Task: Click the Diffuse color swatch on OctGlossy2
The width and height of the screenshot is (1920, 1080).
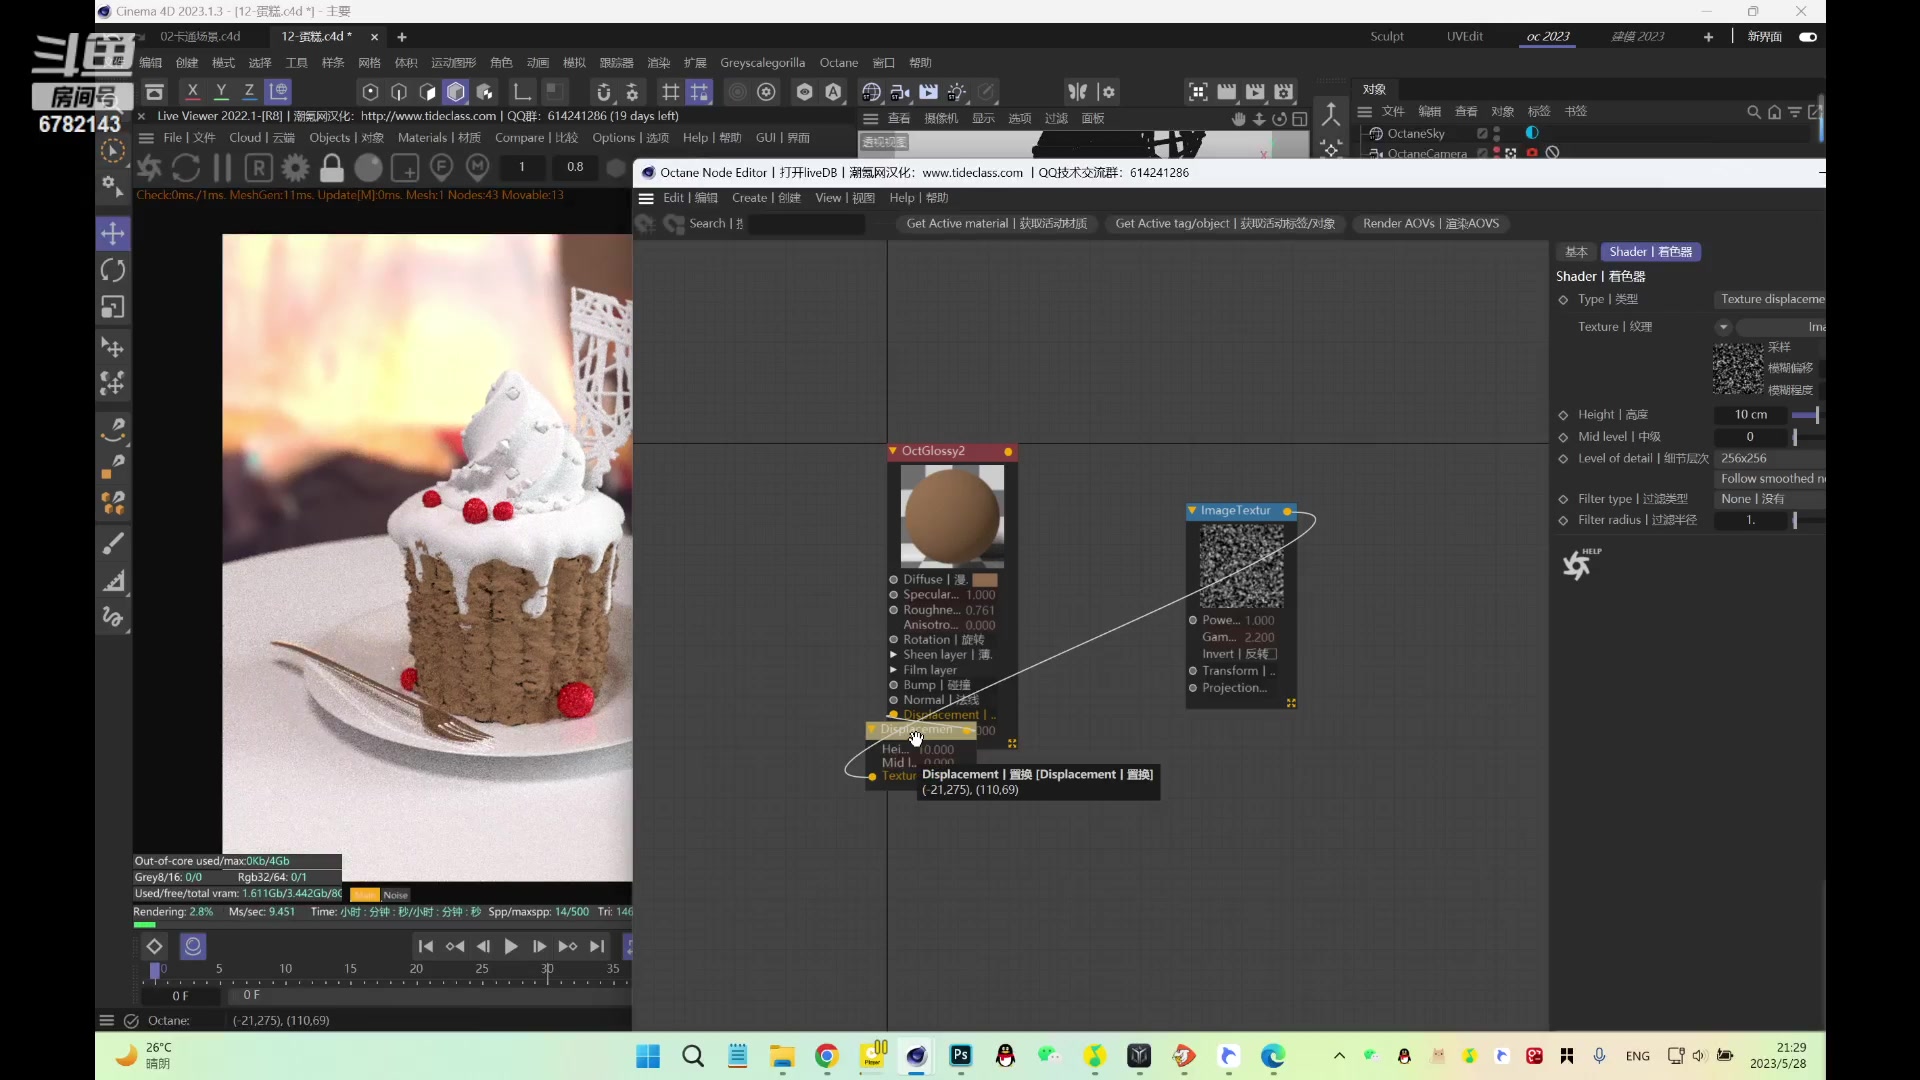Action: point(985,580)
